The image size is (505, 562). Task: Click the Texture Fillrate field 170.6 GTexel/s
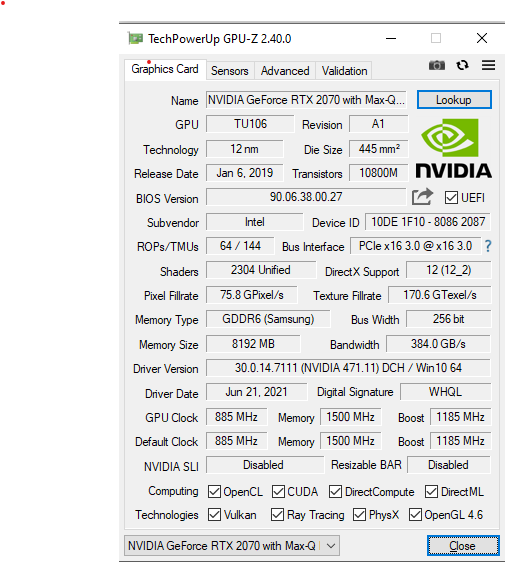(x=439, y=295)
